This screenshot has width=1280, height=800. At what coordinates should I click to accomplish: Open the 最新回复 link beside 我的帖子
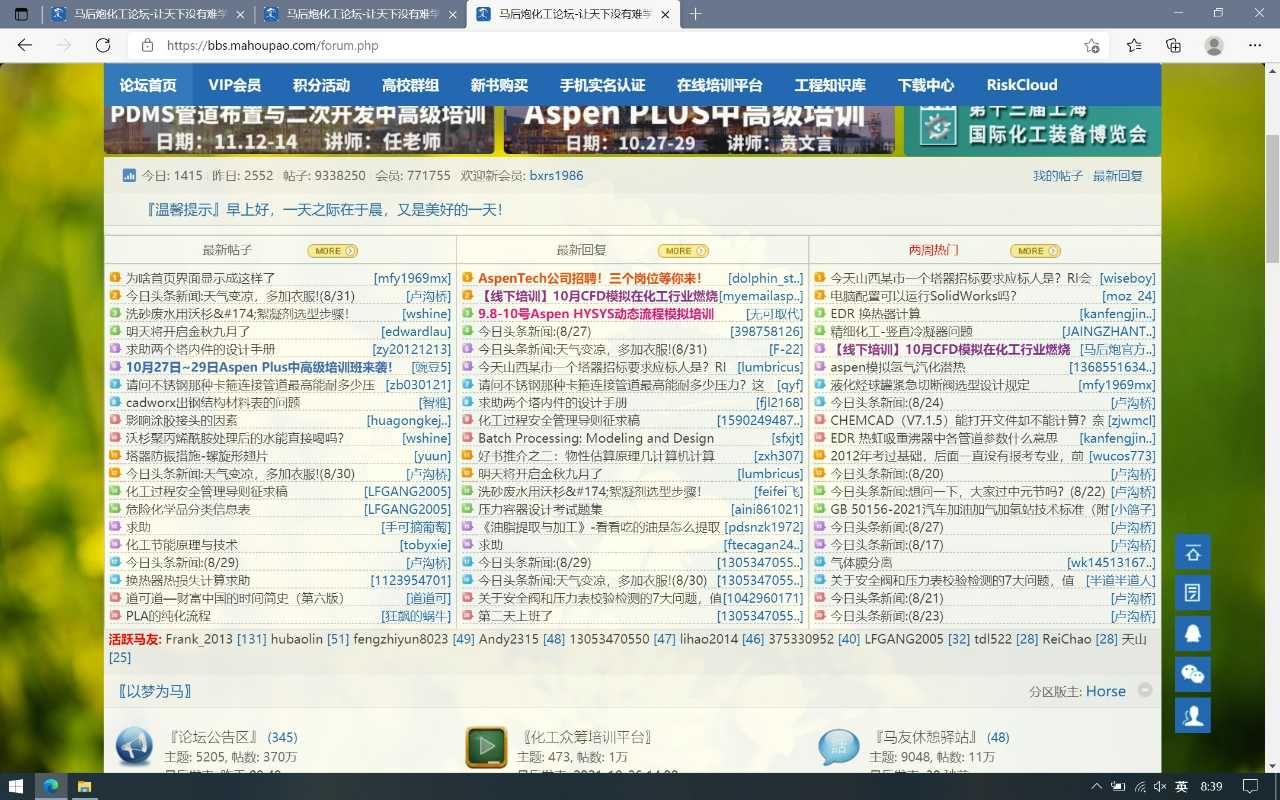pyautogui.click(x=1118, y=176)
